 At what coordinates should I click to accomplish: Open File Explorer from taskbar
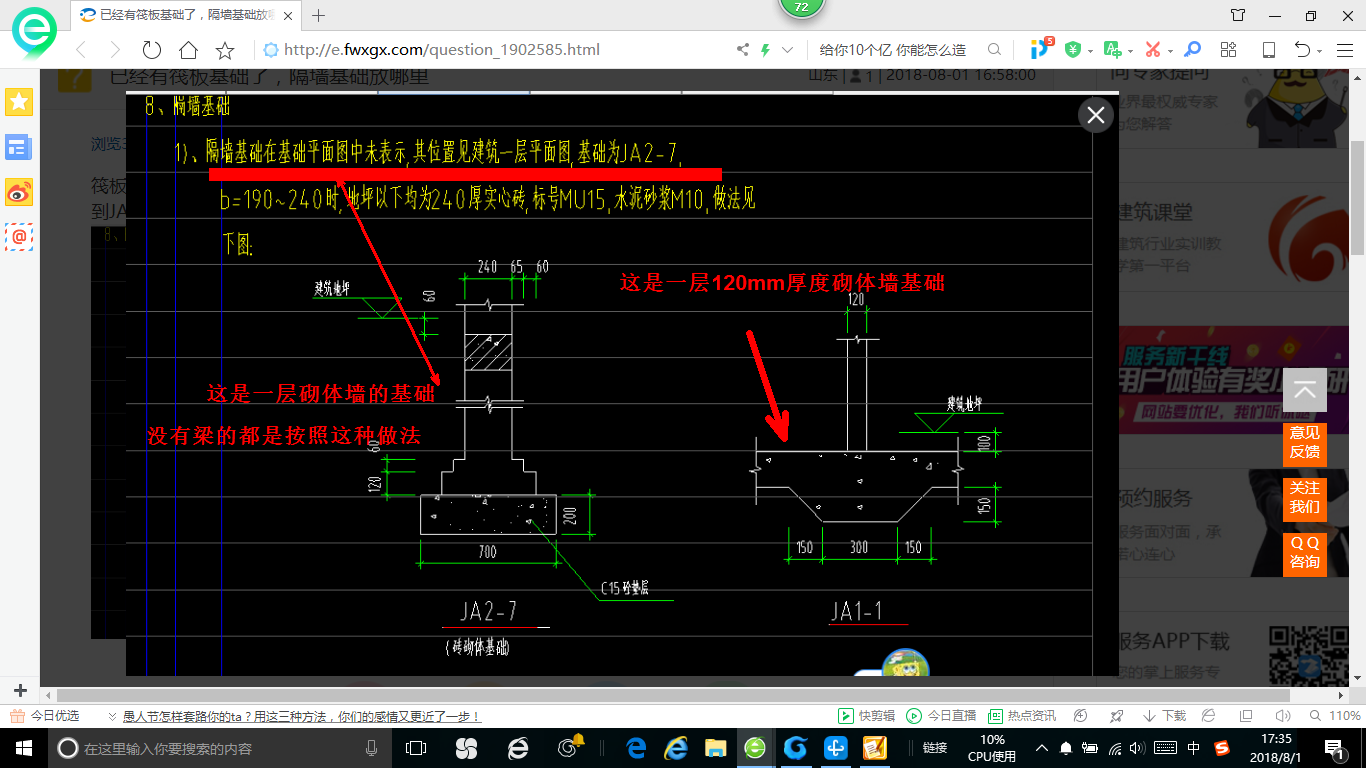click(716, 748)
